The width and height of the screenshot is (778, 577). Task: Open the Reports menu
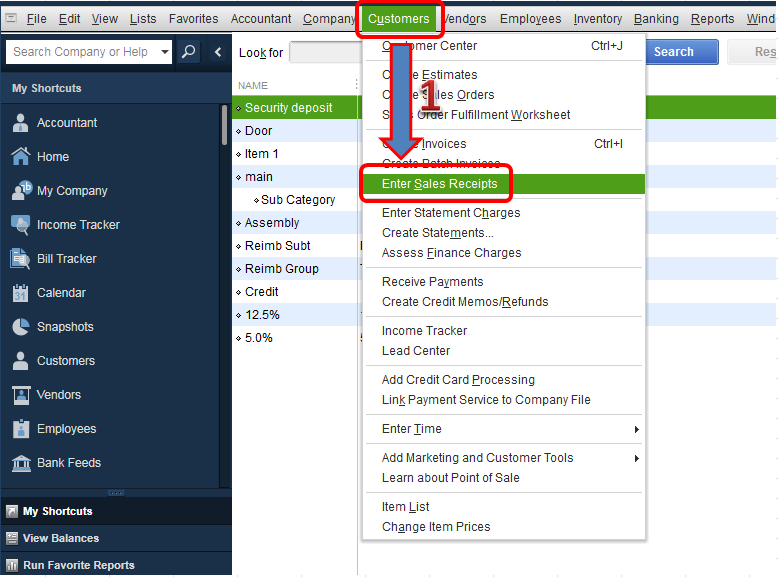pyautogui.click(x=713, y=19)
